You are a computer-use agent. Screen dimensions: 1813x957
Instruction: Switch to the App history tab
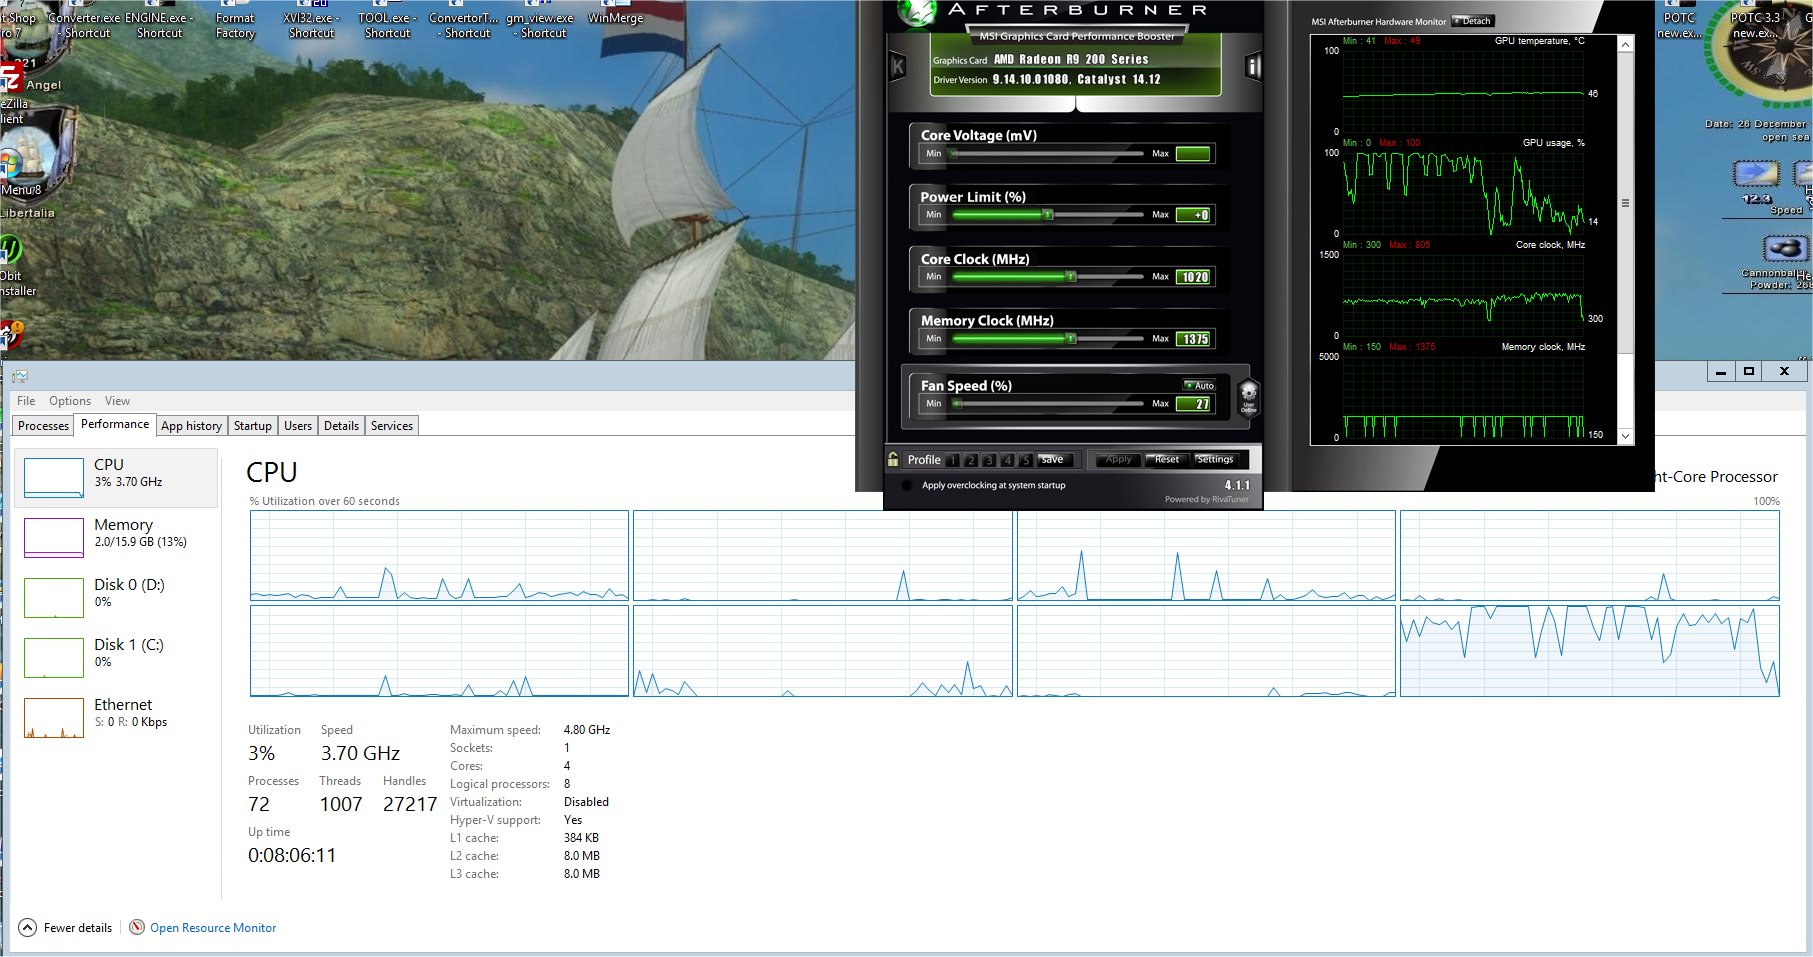click(191, 425)
